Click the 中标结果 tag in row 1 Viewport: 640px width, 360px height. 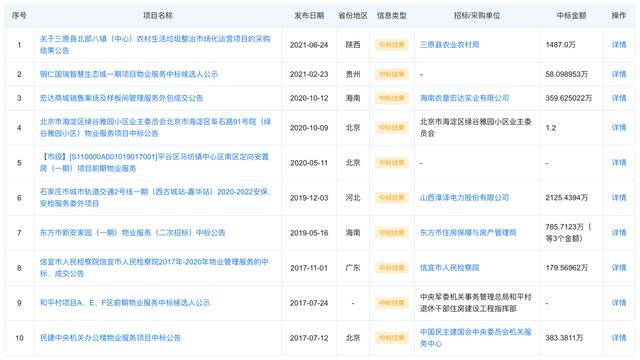pyautogui.click(x=391, y=44)
